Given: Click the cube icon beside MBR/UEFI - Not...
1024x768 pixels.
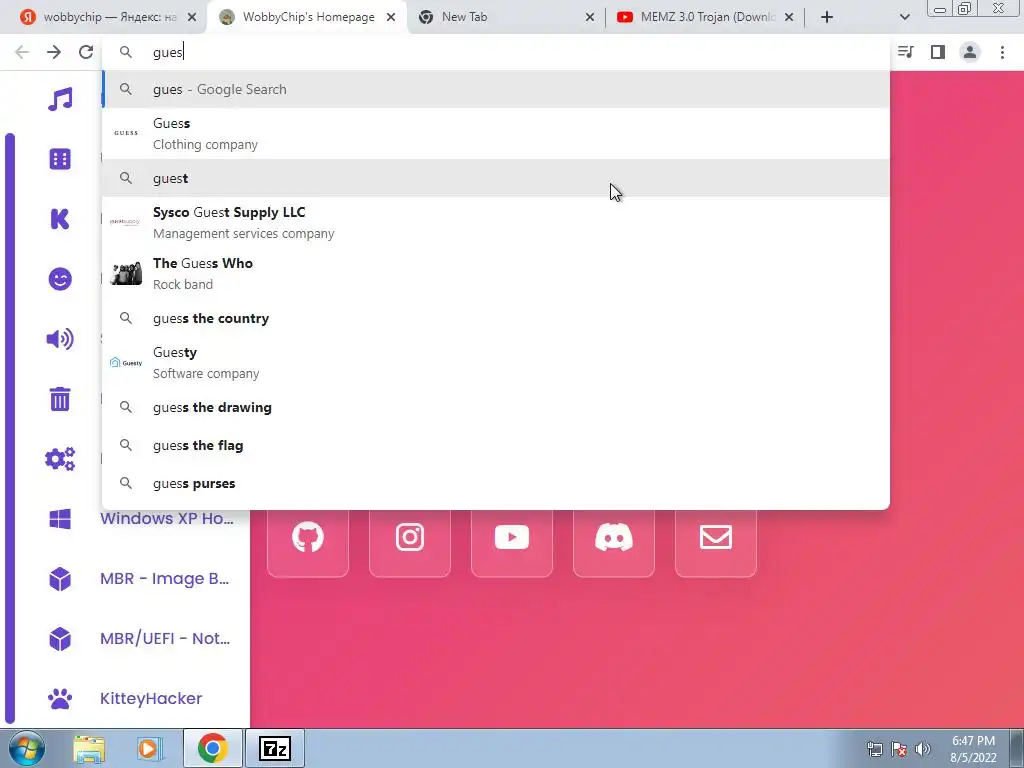Looking at the screenshot, I should click(60, 639).
